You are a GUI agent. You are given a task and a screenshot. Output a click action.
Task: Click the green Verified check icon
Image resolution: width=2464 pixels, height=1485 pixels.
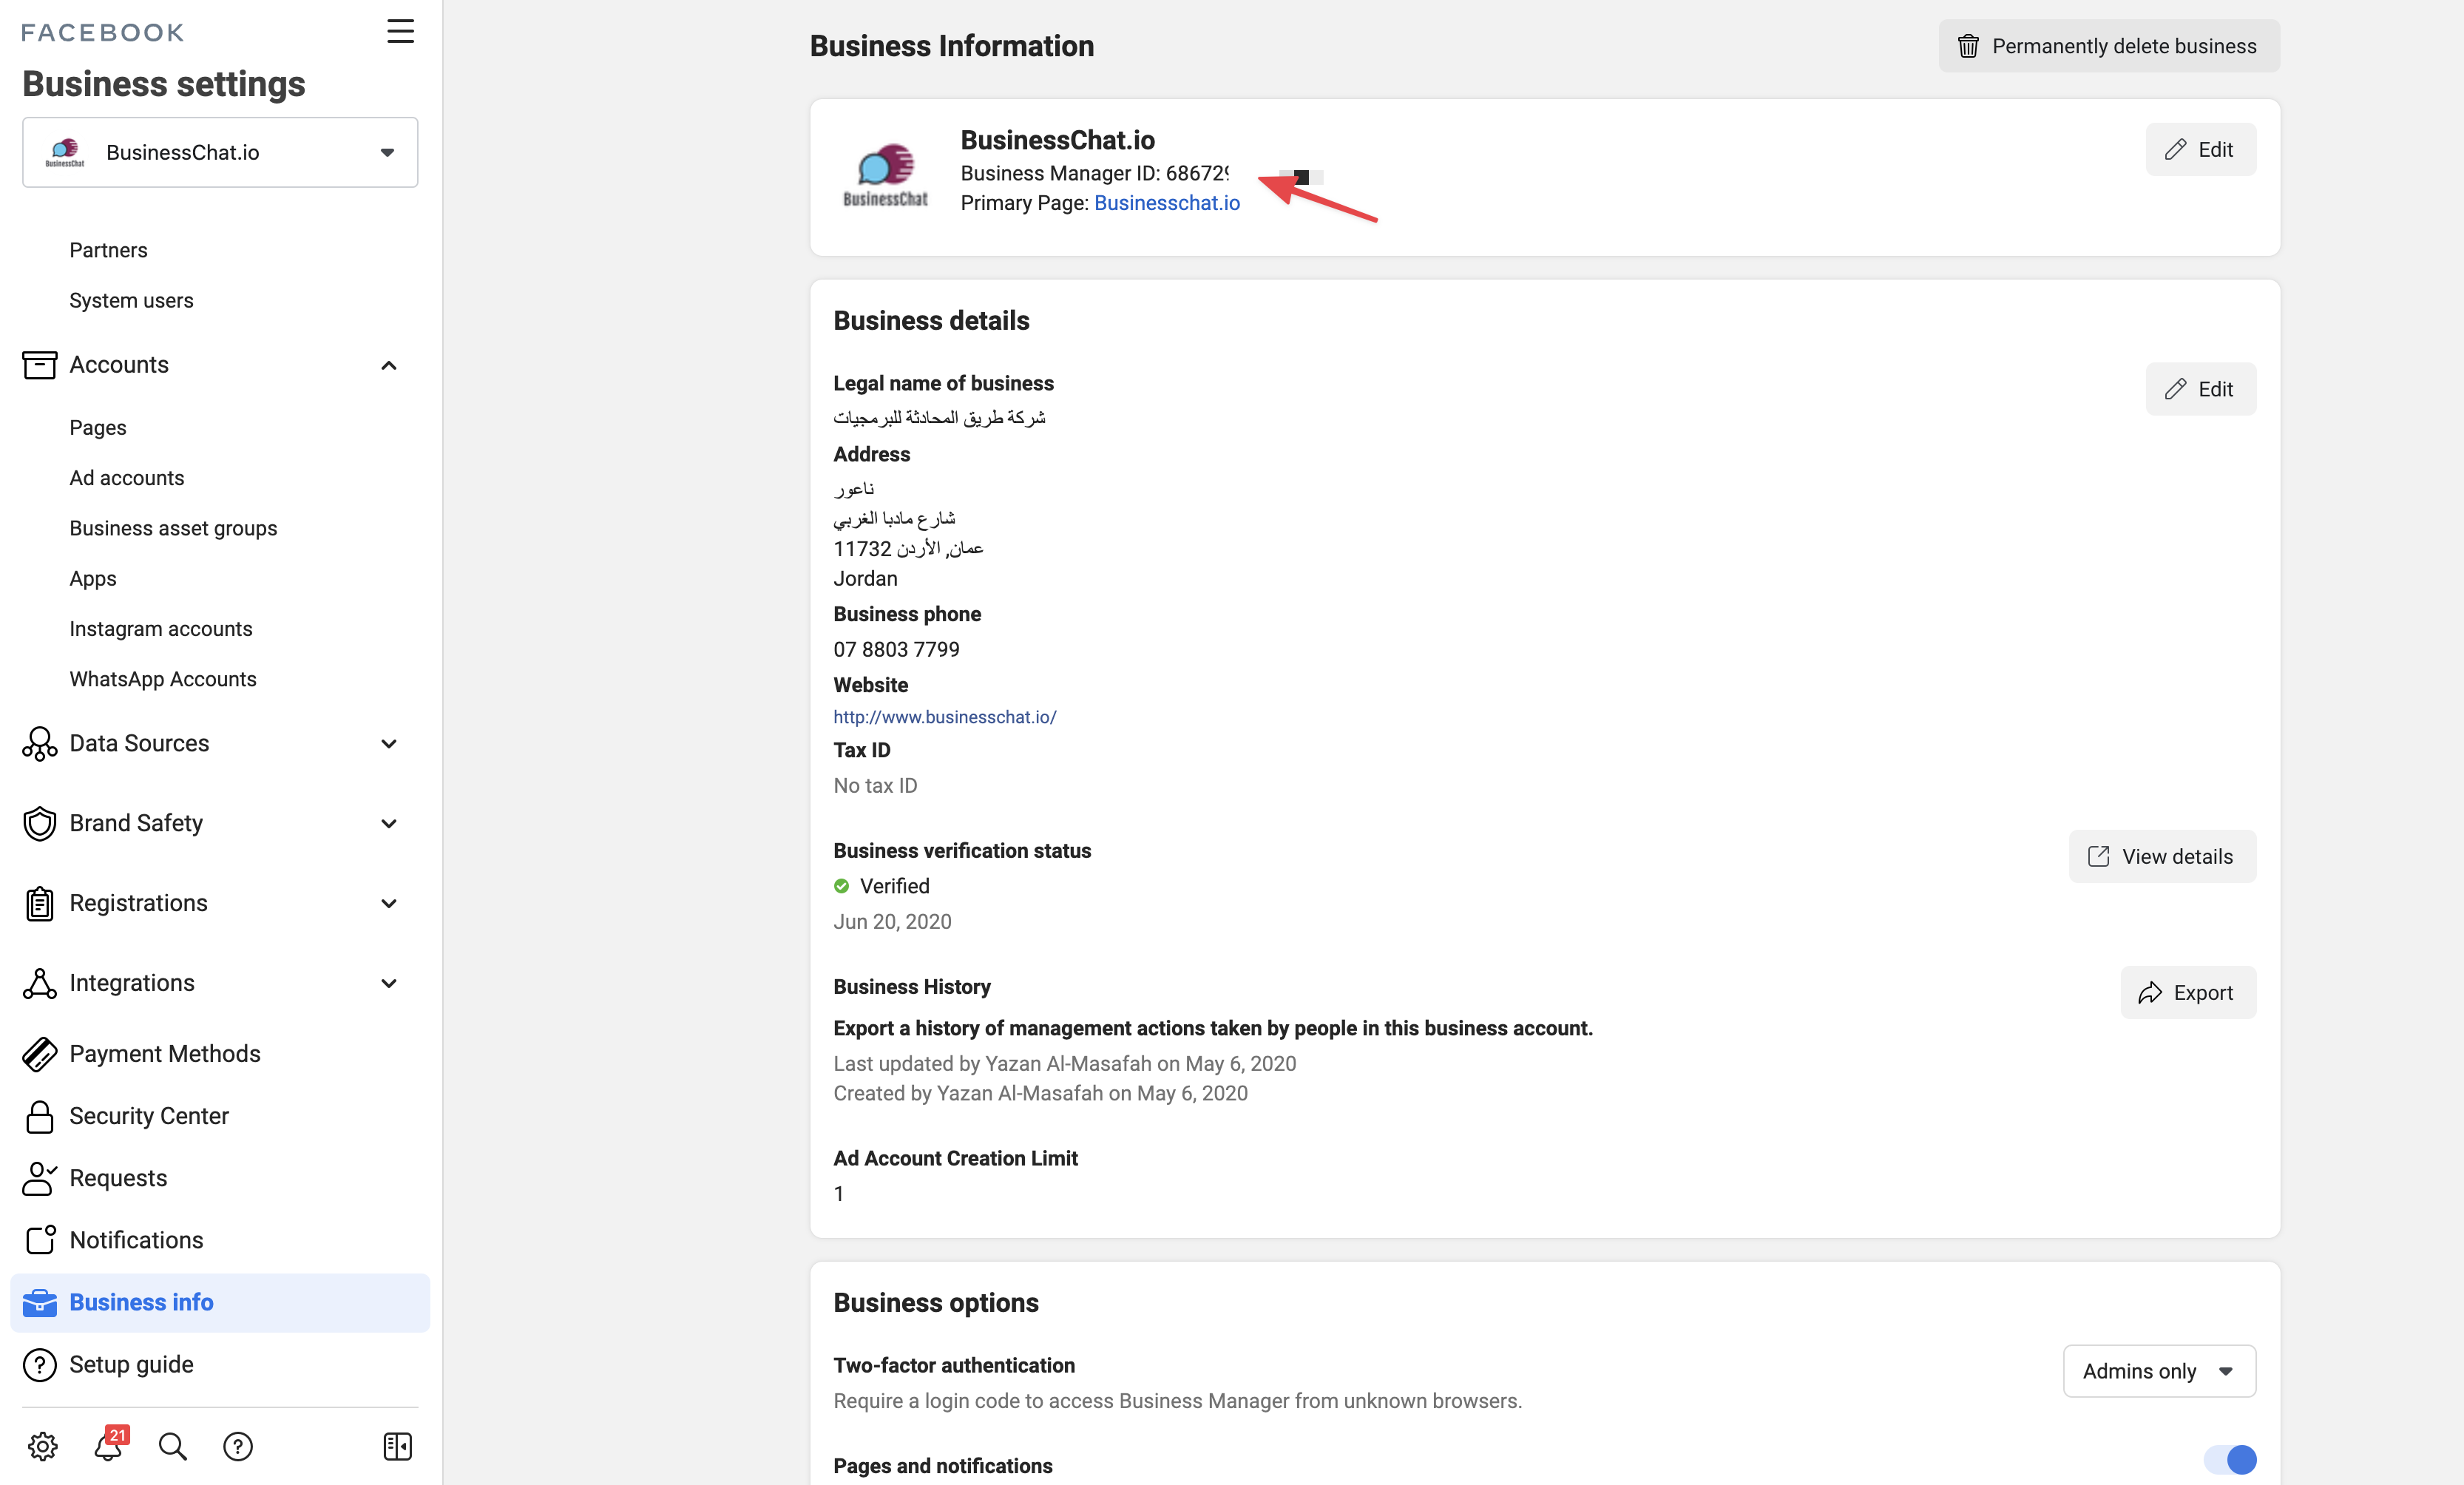[x=841, y=886]
